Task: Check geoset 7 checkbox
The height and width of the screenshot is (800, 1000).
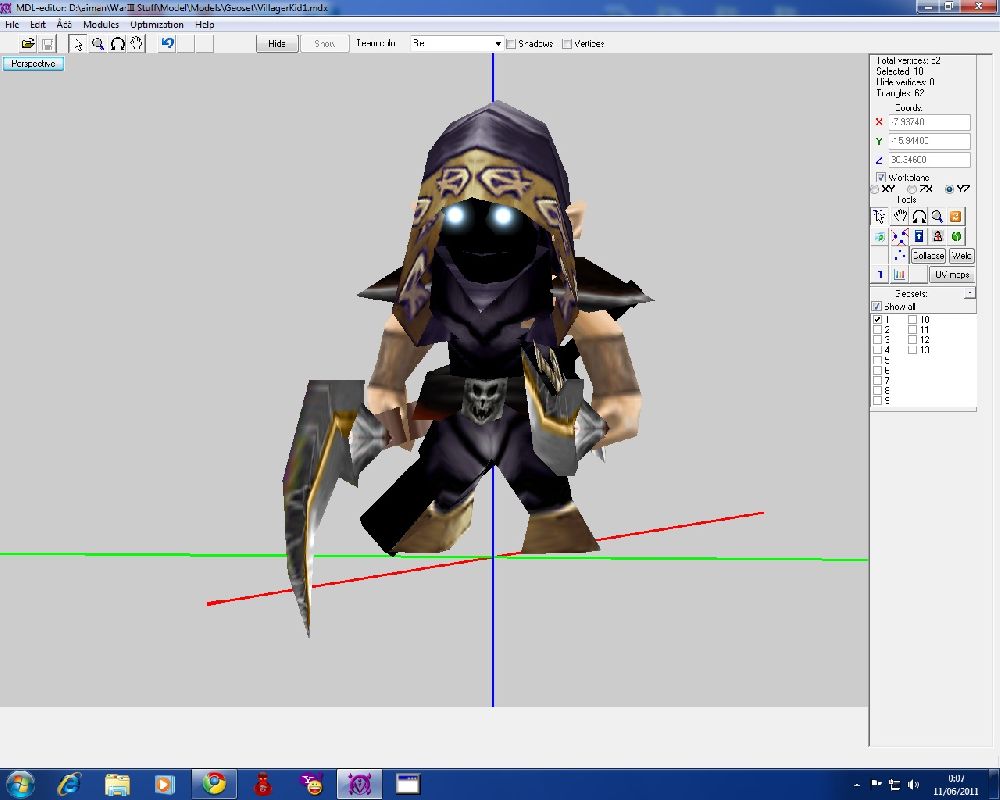Action: 878,380
